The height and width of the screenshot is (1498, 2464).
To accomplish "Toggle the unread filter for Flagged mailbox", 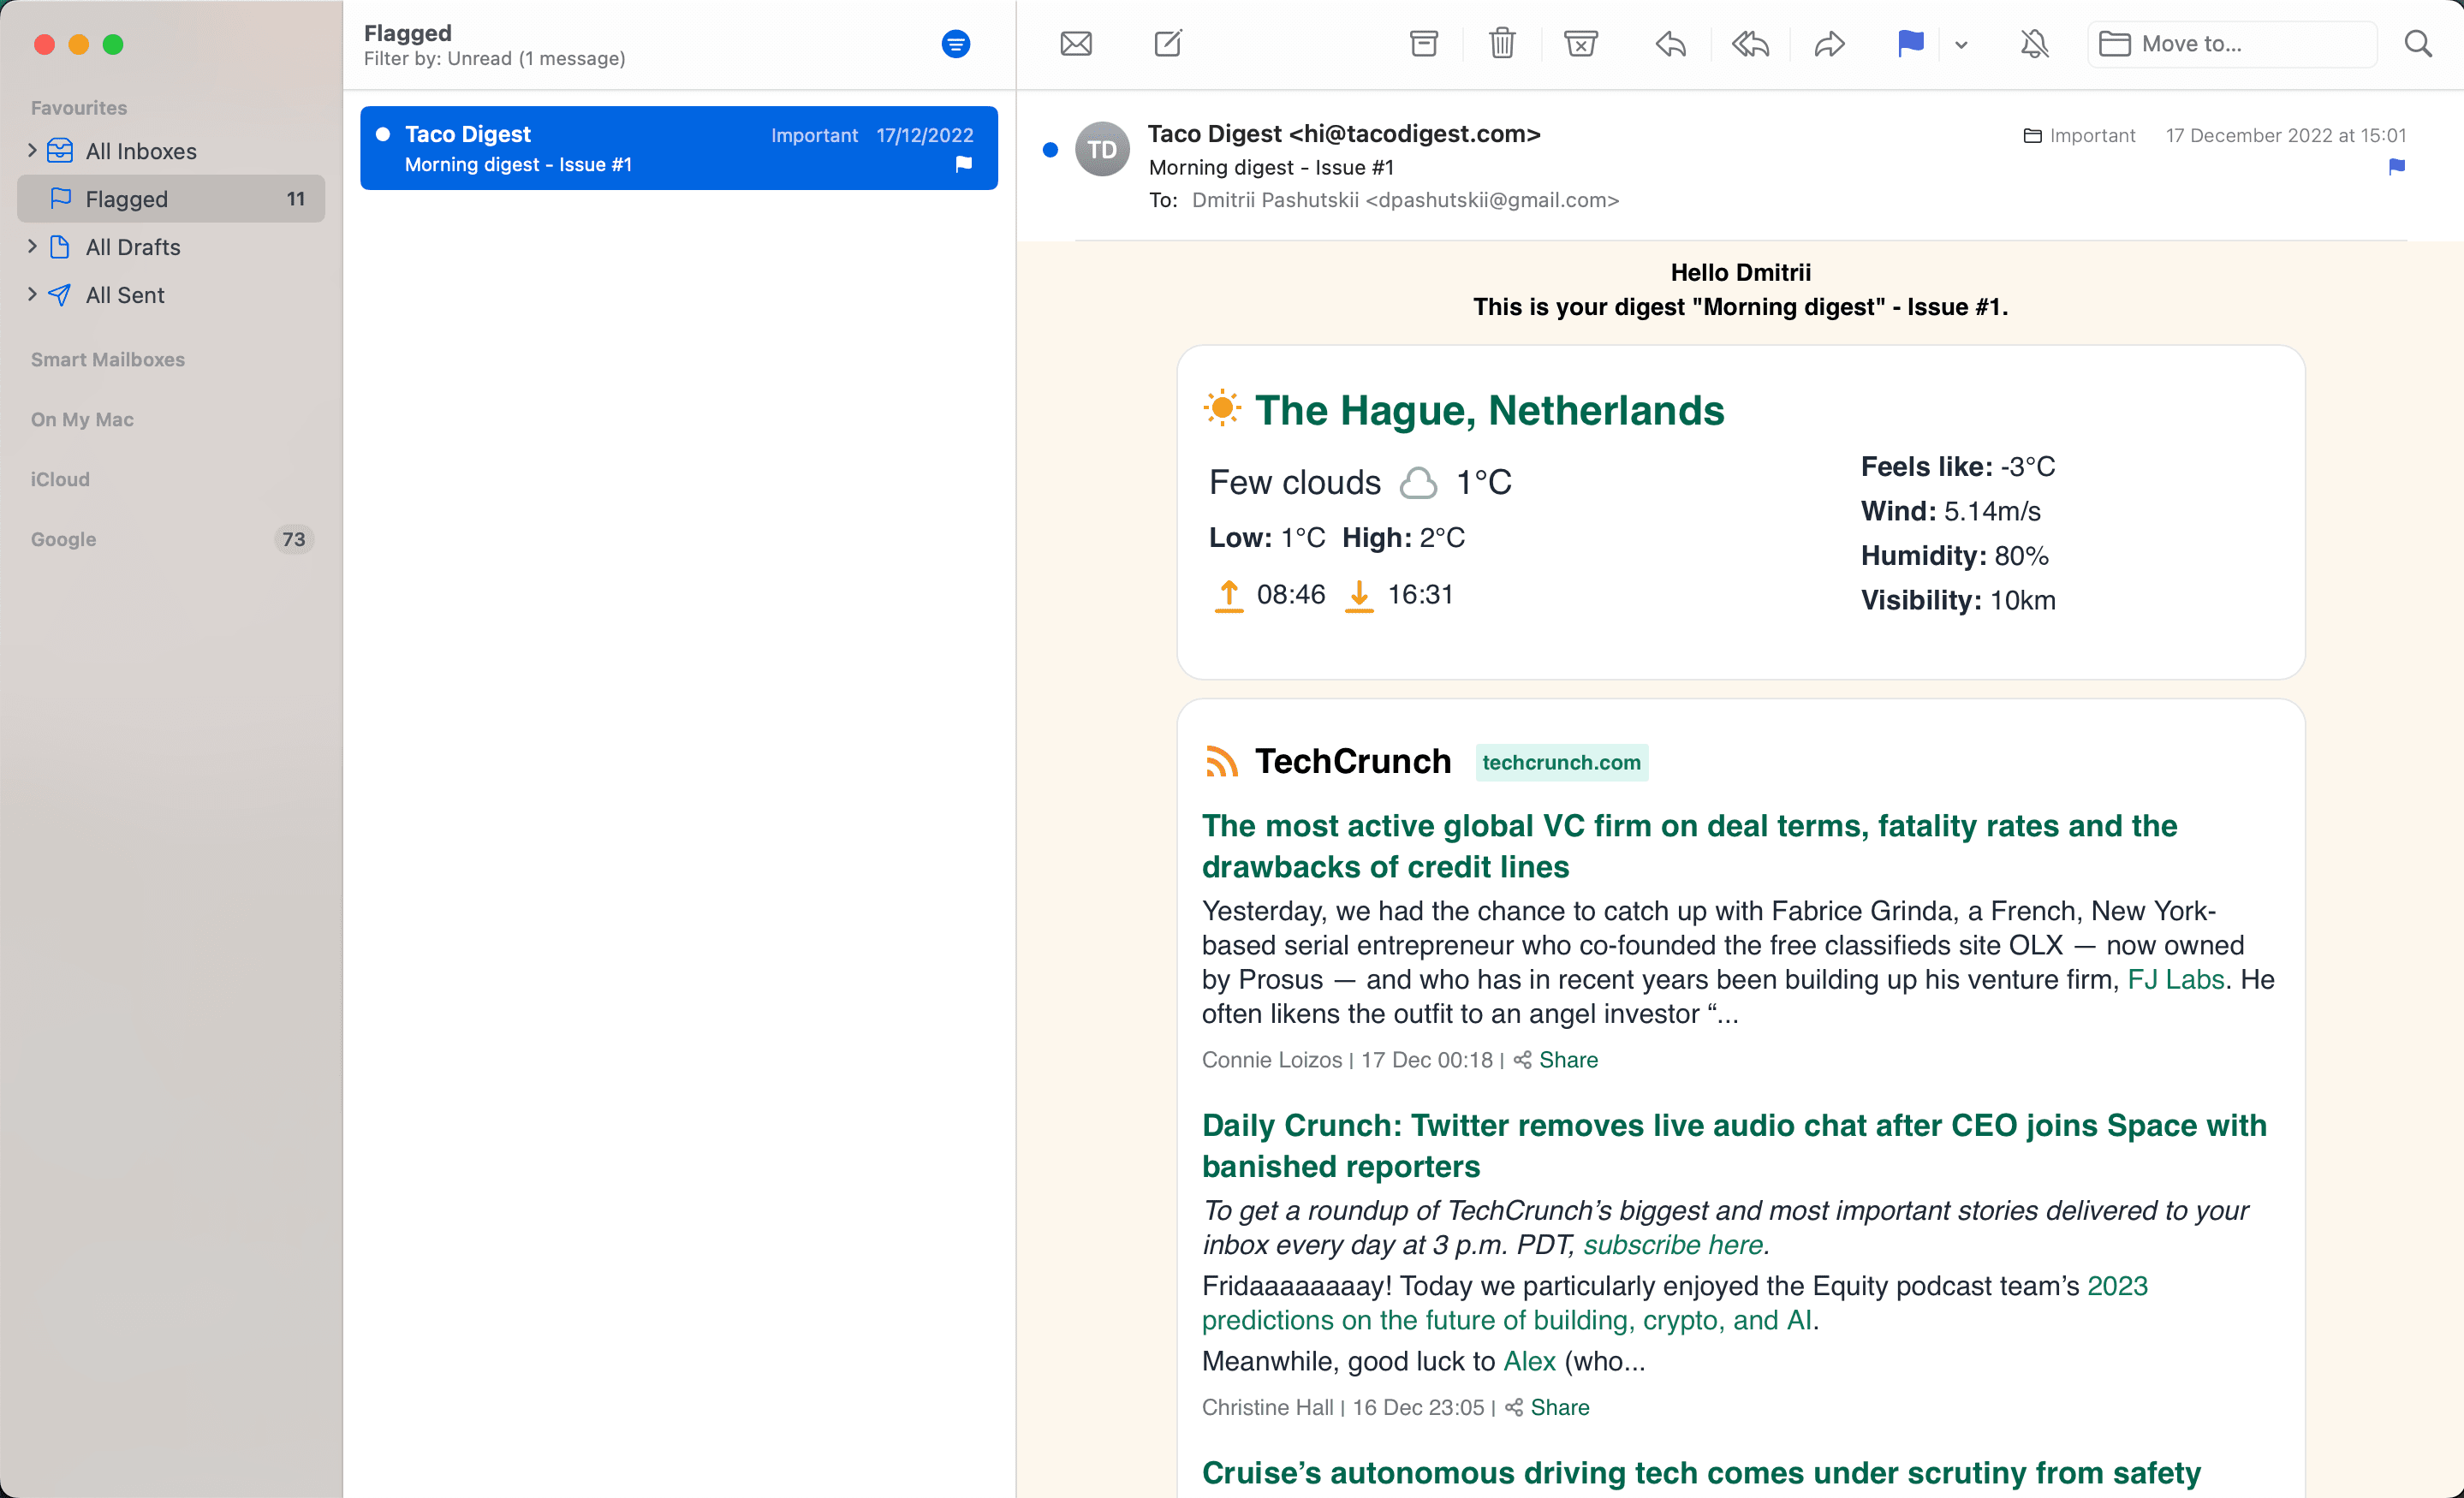I will click(x=957, y=44).
